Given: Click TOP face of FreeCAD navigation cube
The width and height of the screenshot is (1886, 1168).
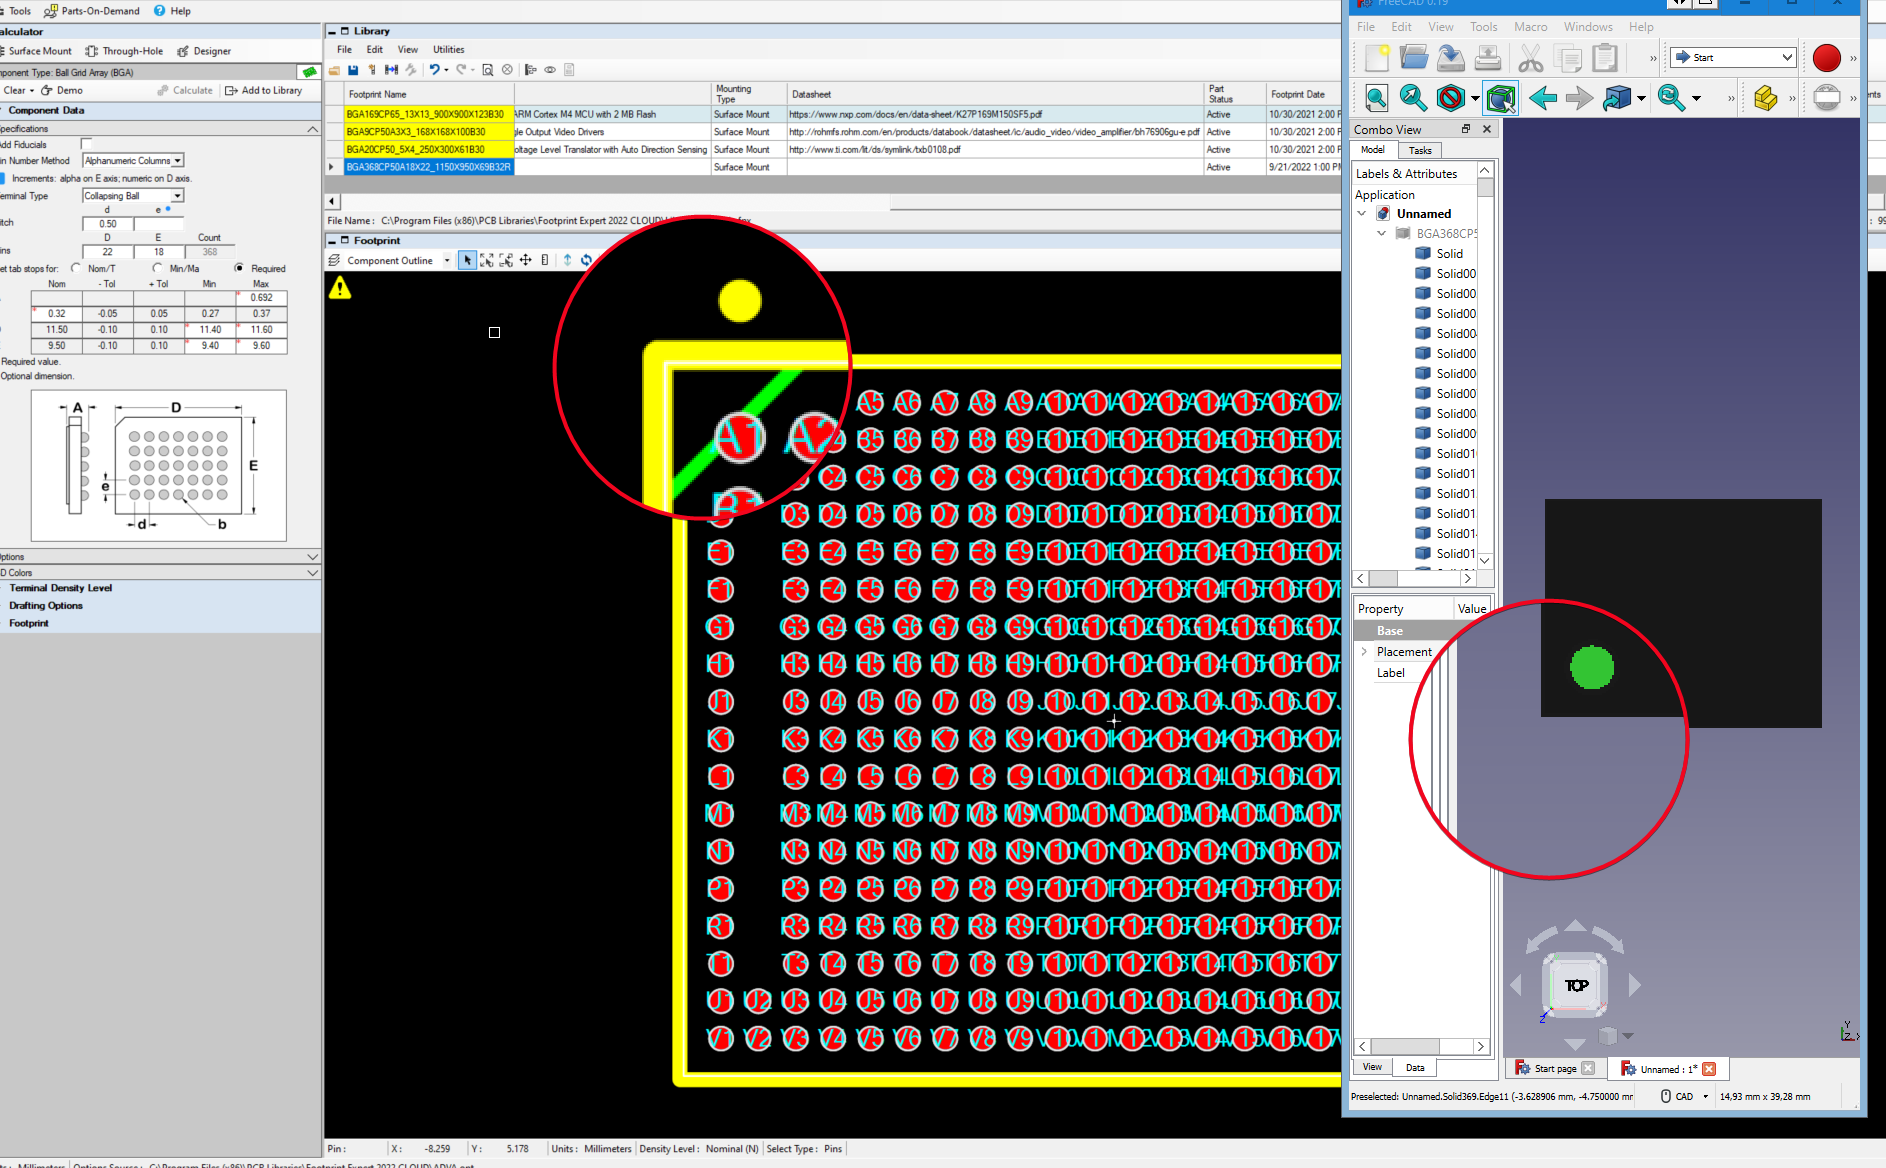Looking at the screenshot, I should 1576,985.
